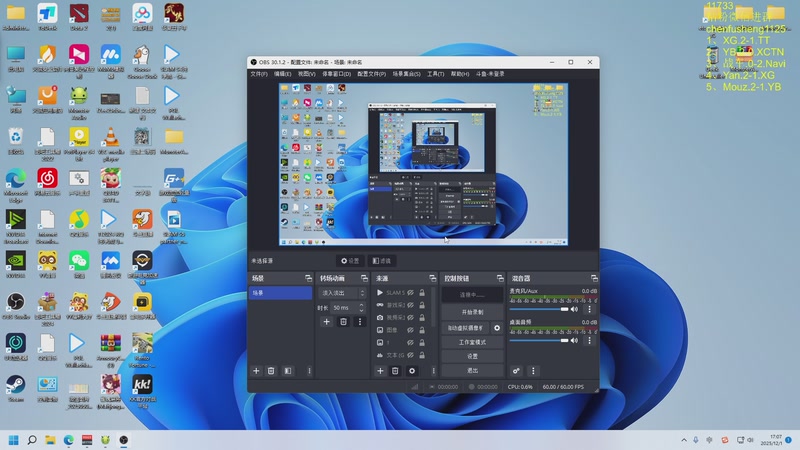Viewport: 800px width, 450px height.
Task: Open source properties gear in Sources panel
Action: tap(411, 371)
